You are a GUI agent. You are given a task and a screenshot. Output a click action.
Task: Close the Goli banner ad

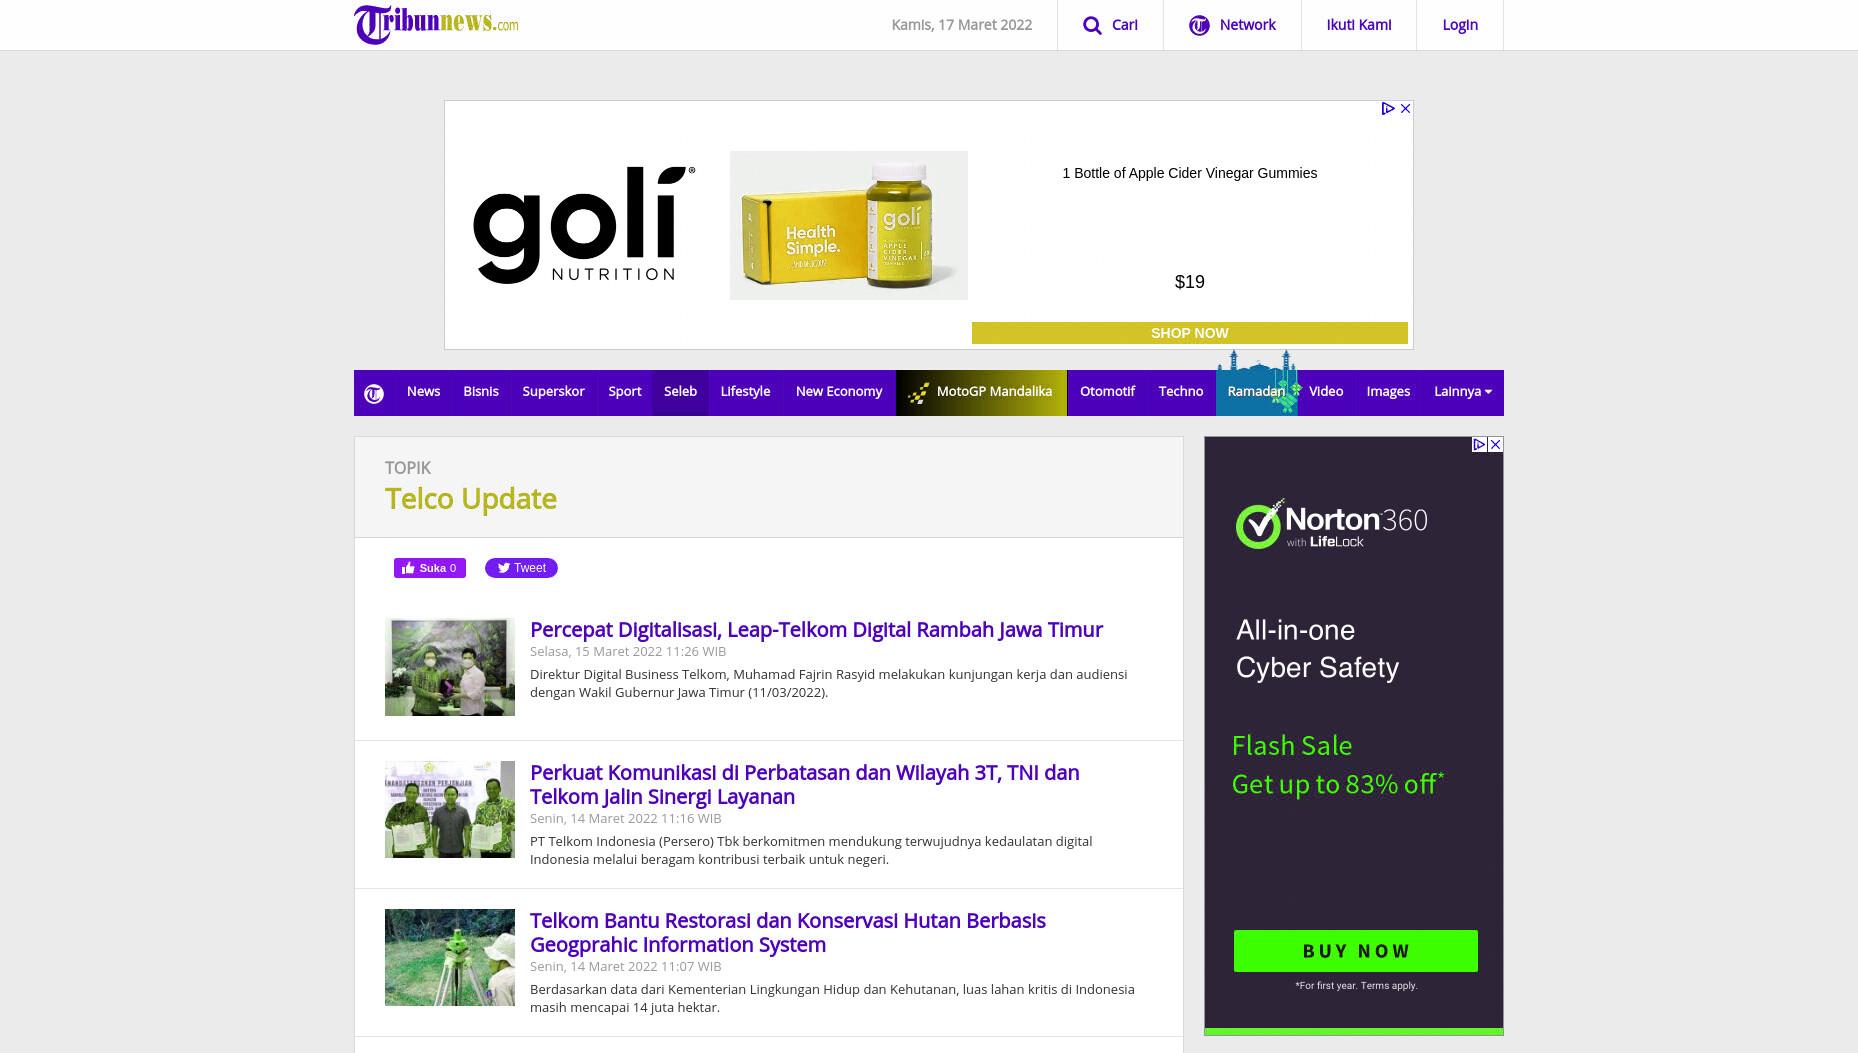[1405, 108]
